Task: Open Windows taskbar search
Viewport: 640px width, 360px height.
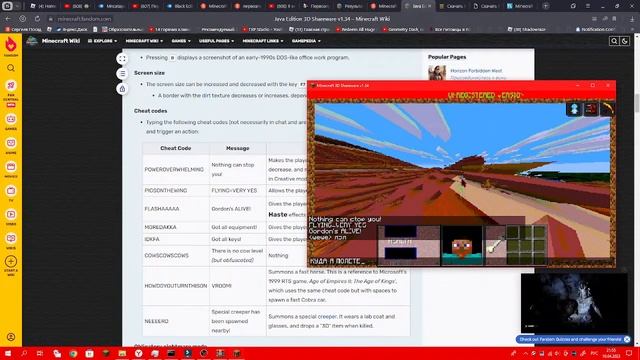Action: [24, 353]
